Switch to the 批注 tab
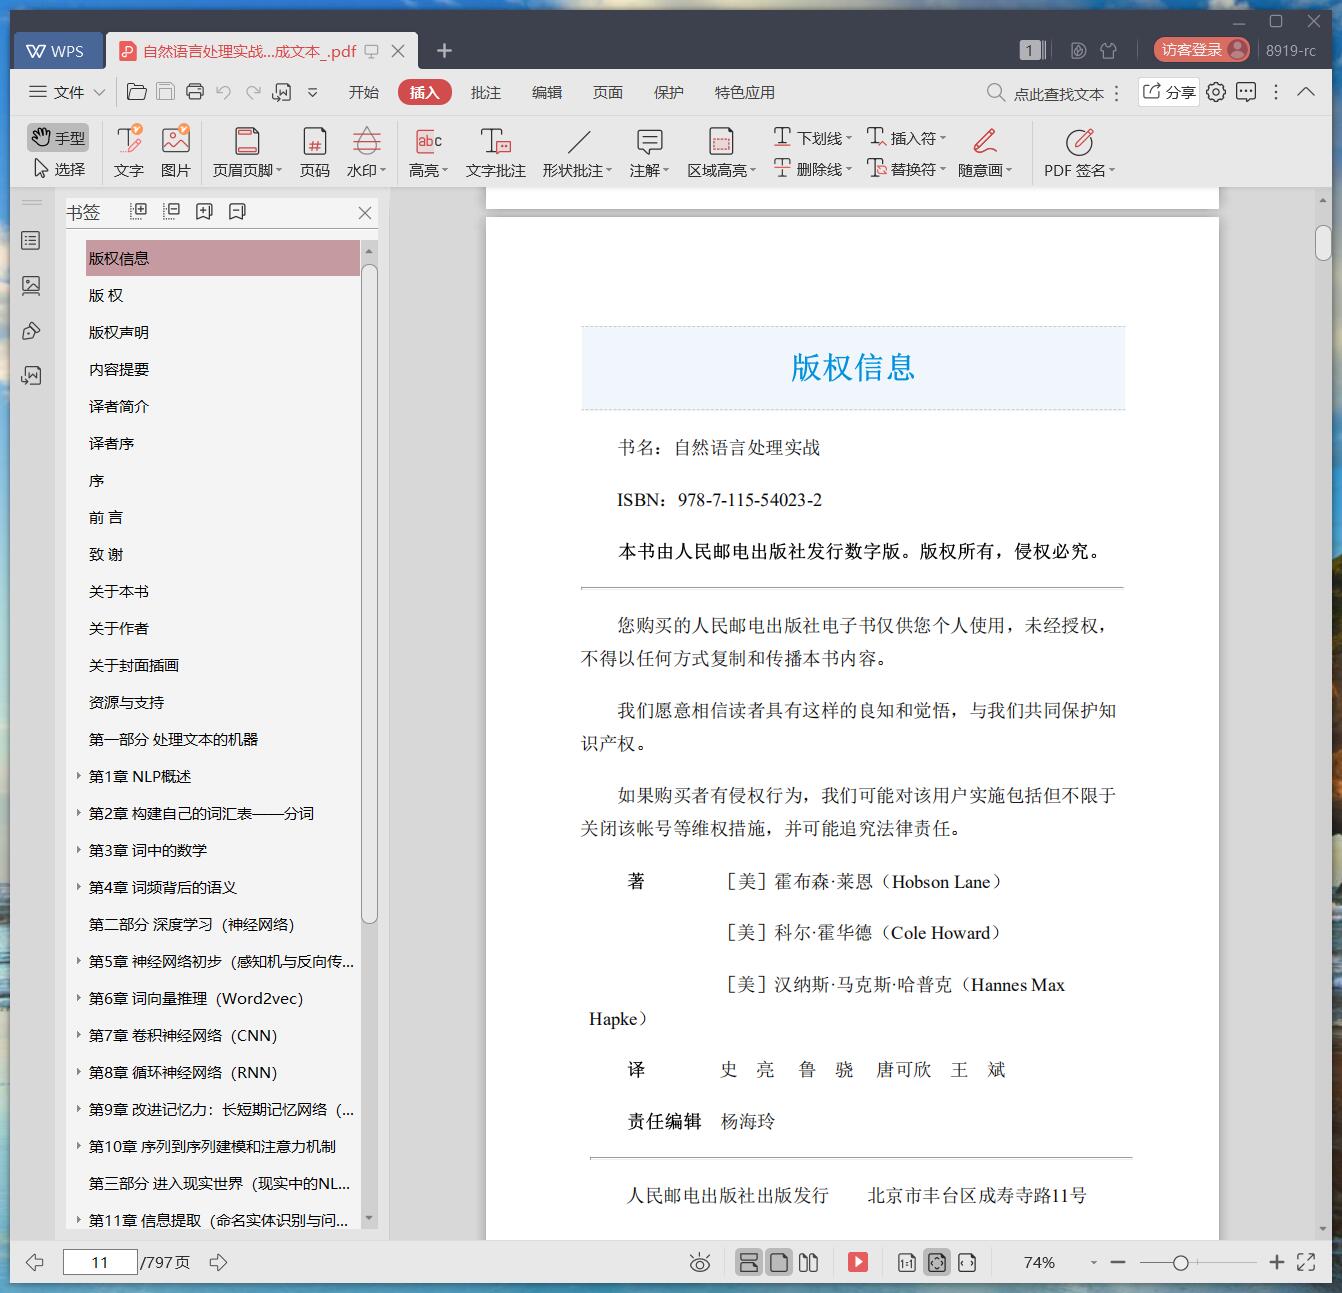This screenshot has height=1293, width=1342. coord(486,92)
